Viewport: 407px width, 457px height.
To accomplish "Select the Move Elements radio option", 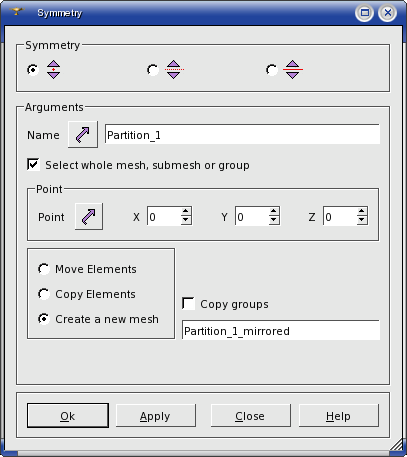I will click(x=44, y=269).
